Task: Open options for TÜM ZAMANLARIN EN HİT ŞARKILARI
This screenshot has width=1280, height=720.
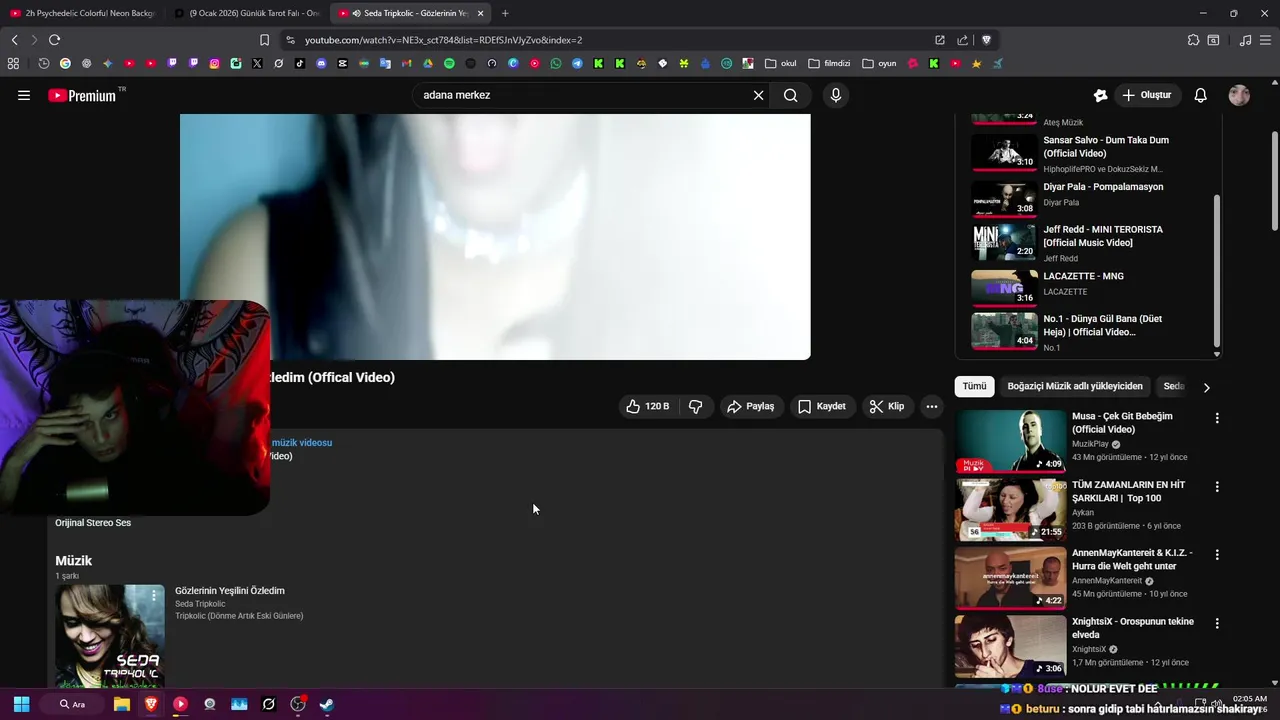Action: (x=1217, y=487)
